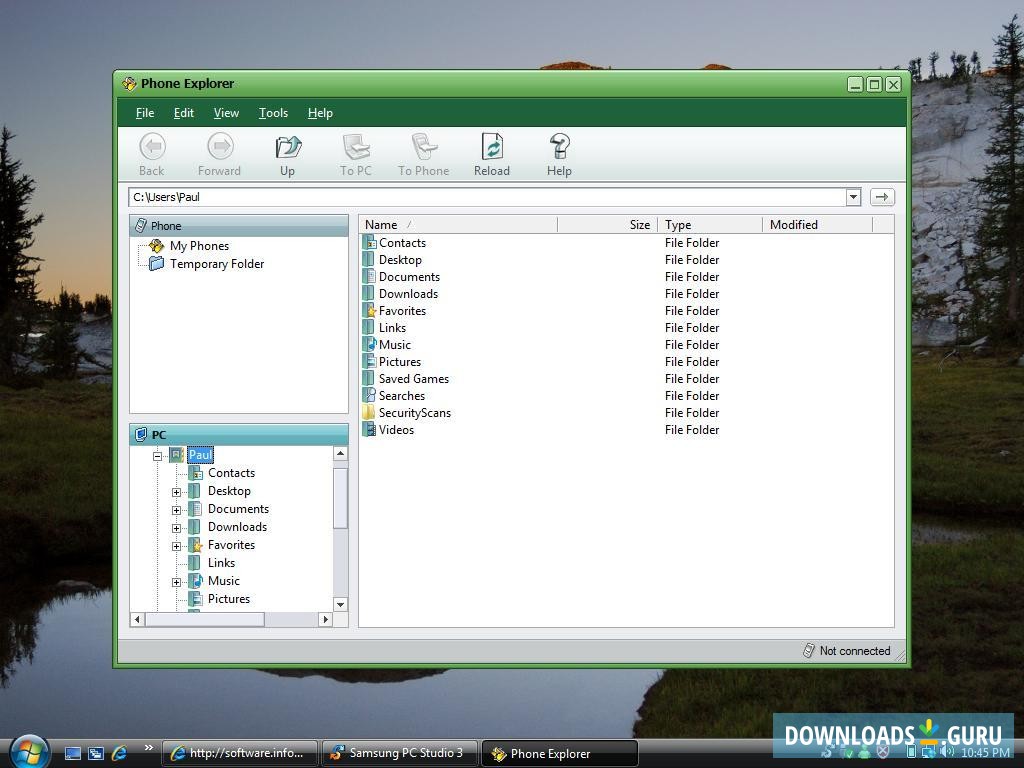The width and height of the screenshot is (1024, 768).
Task: Click the Reload toolbar icon
Action: point(491,154)
